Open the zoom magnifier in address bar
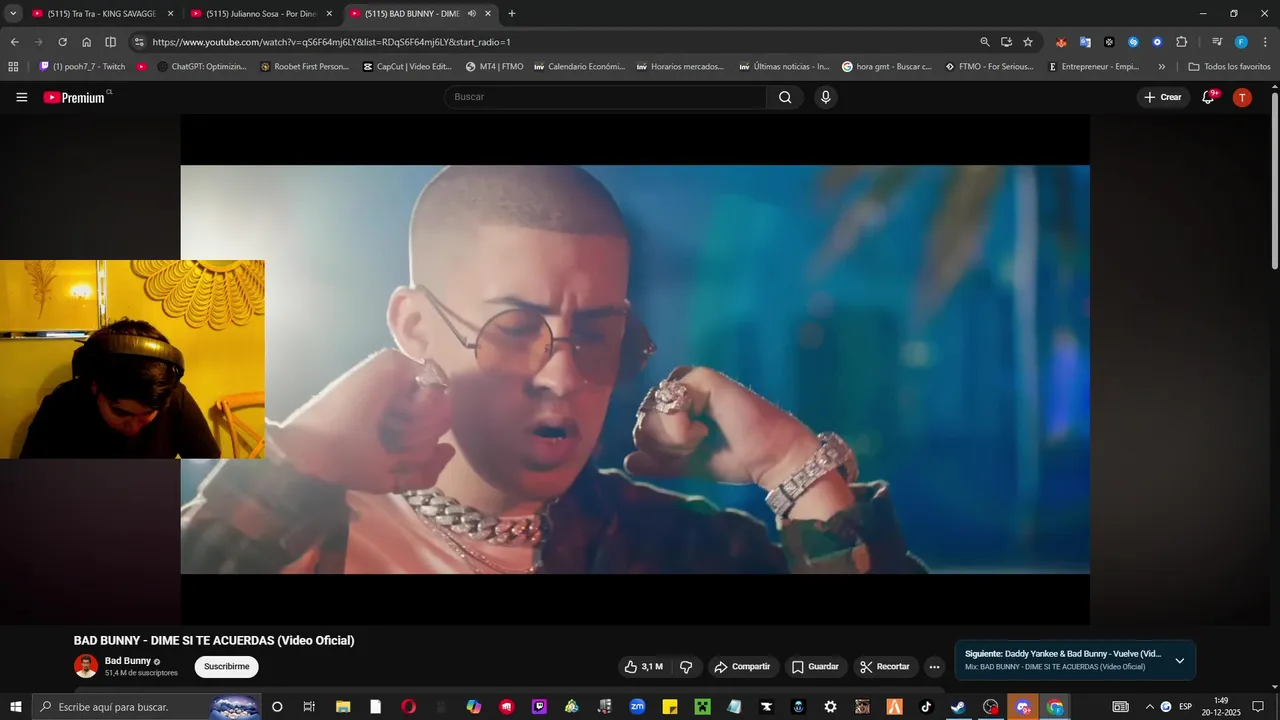 click(x=985, y=42)
